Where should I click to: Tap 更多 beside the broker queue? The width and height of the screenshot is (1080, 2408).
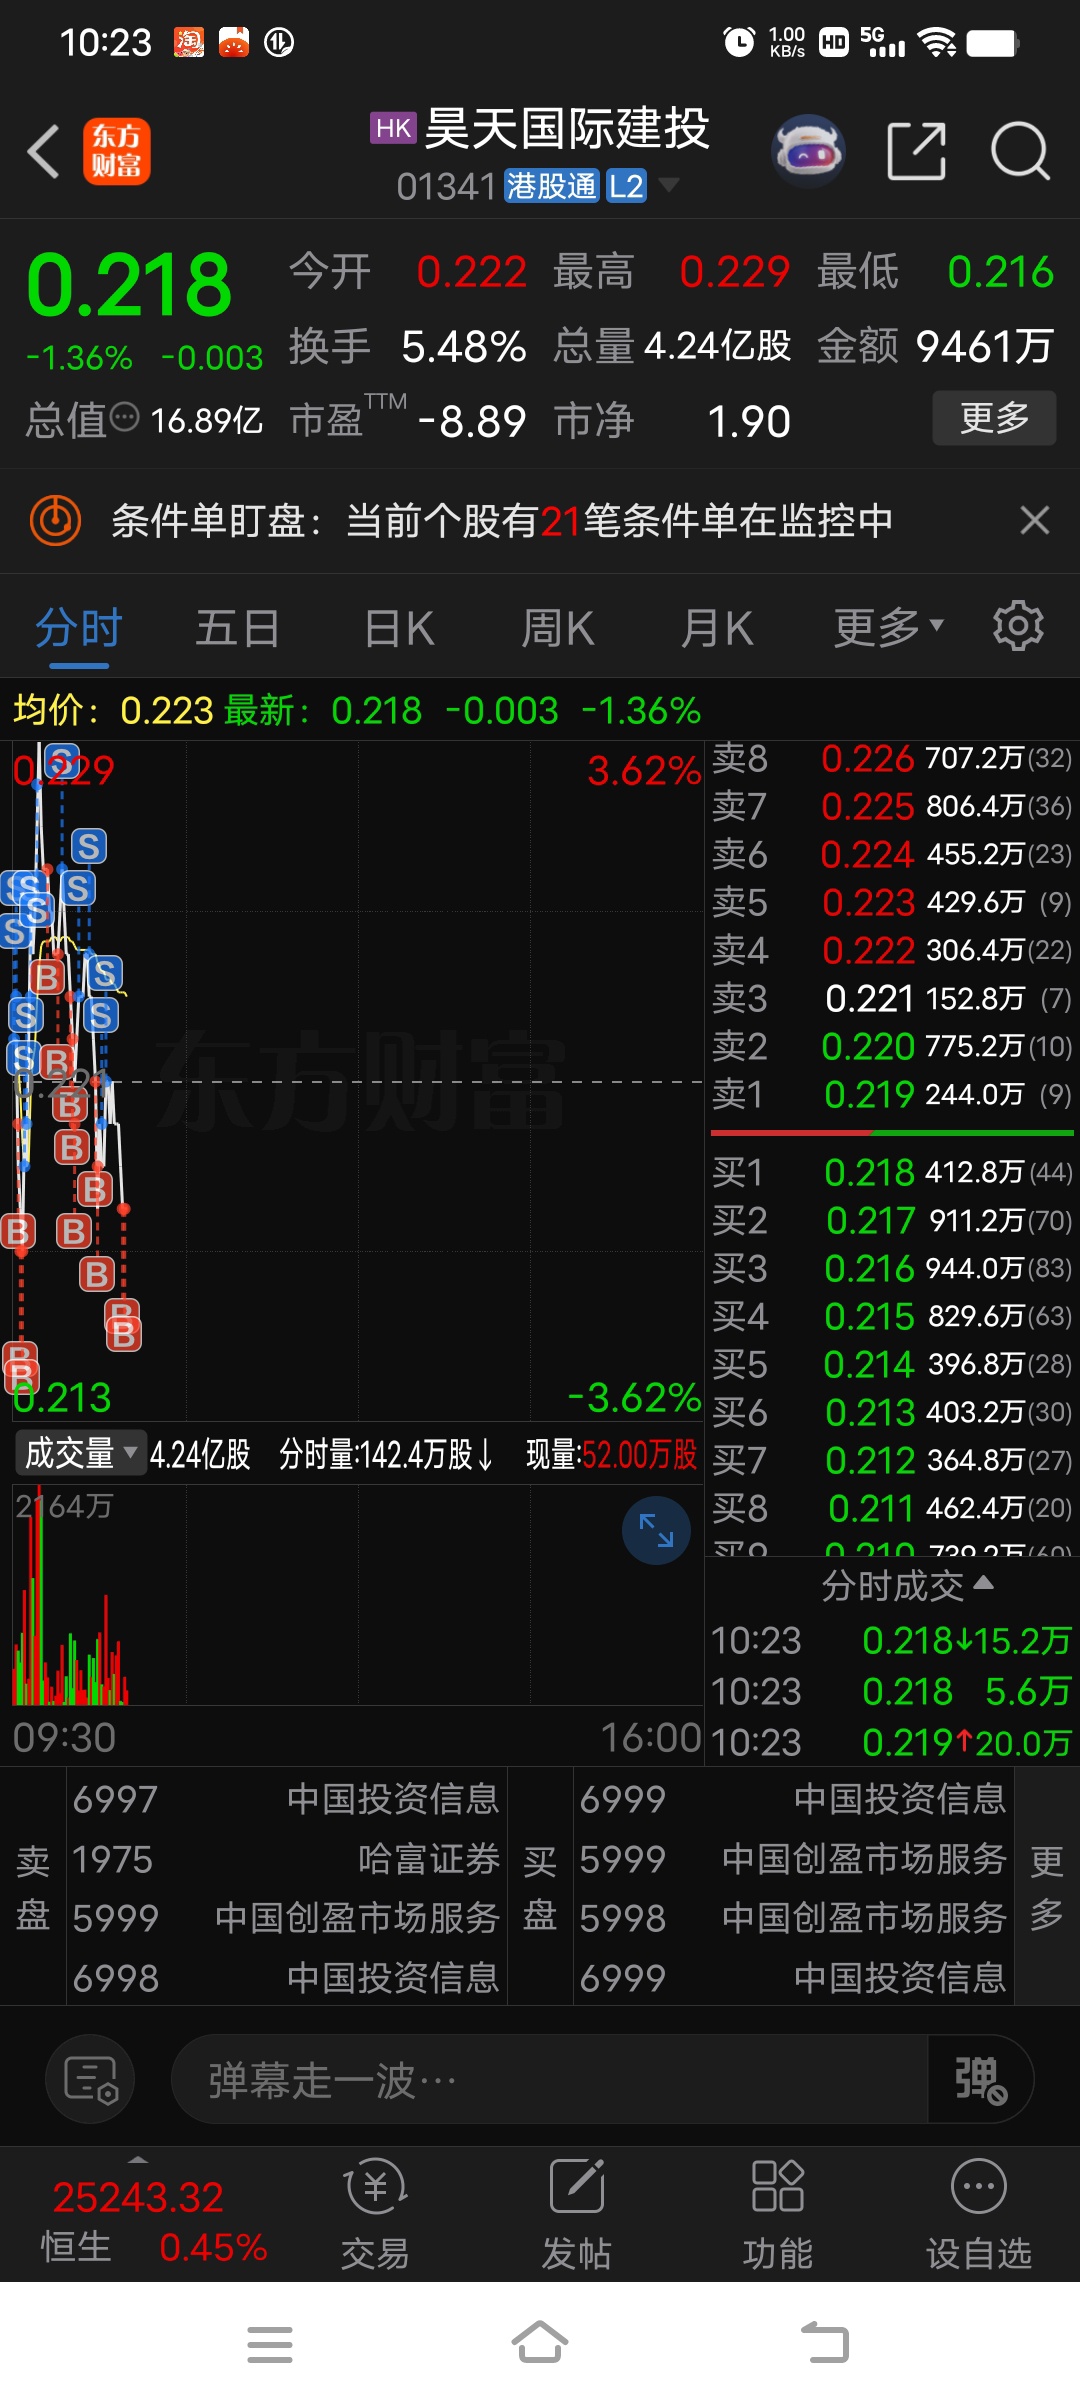[x=1046, y=1885]
